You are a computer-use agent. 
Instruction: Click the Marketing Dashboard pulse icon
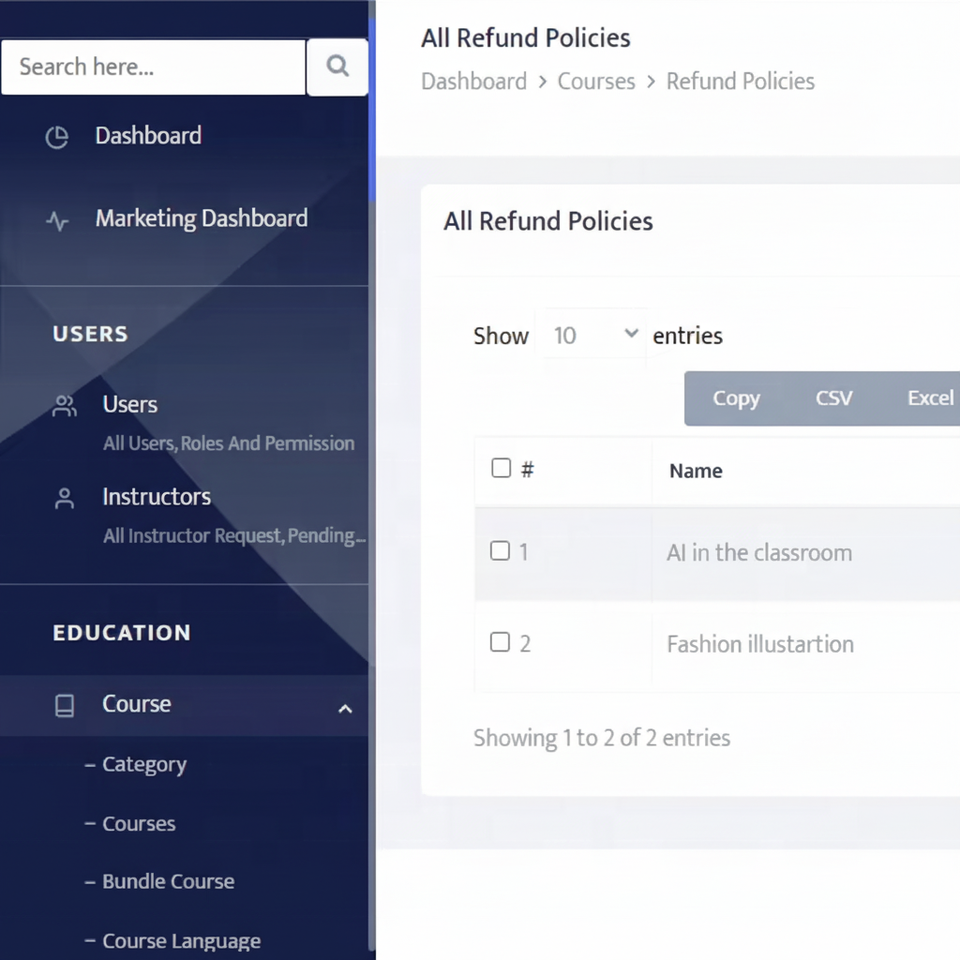pos(57,221)
